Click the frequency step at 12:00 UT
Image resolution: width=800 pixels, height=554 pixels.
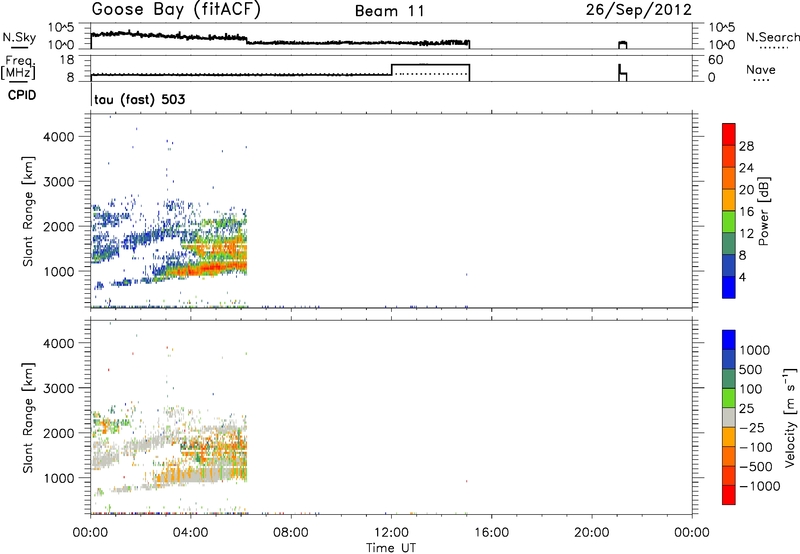391,69
